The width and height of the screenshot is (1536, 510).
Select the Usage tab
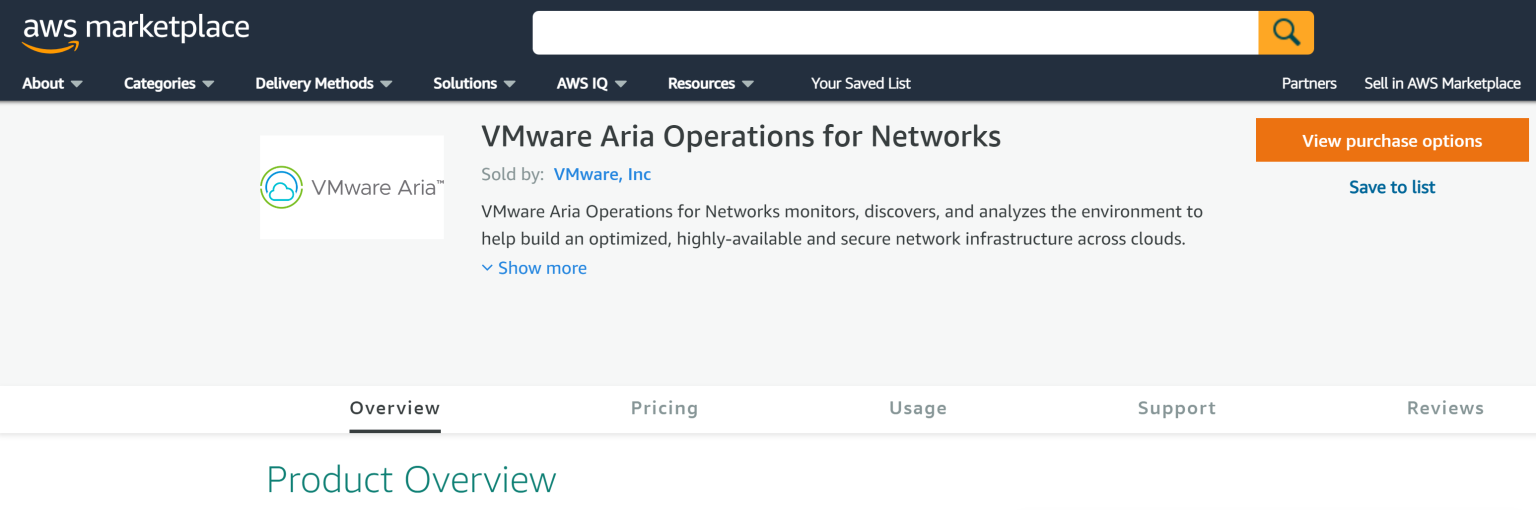(x=917, y=408)
